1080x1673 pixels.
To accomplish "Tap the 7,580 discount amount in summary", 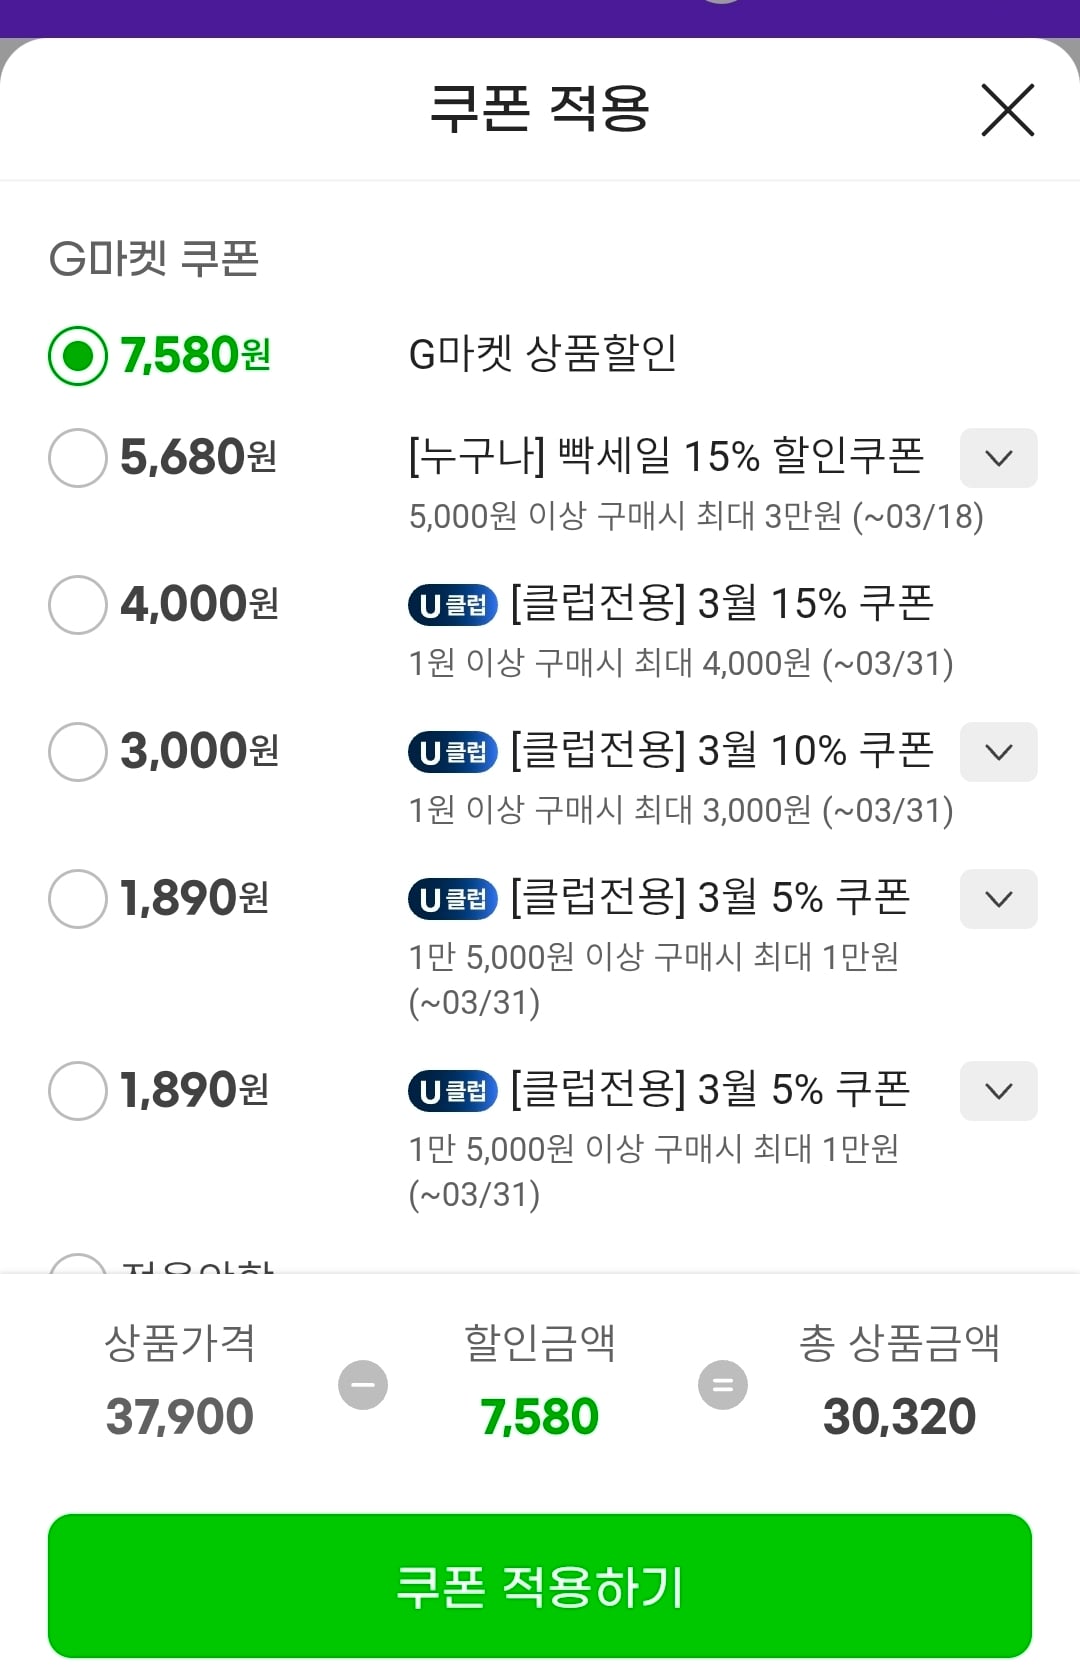I will (540, 1416).
